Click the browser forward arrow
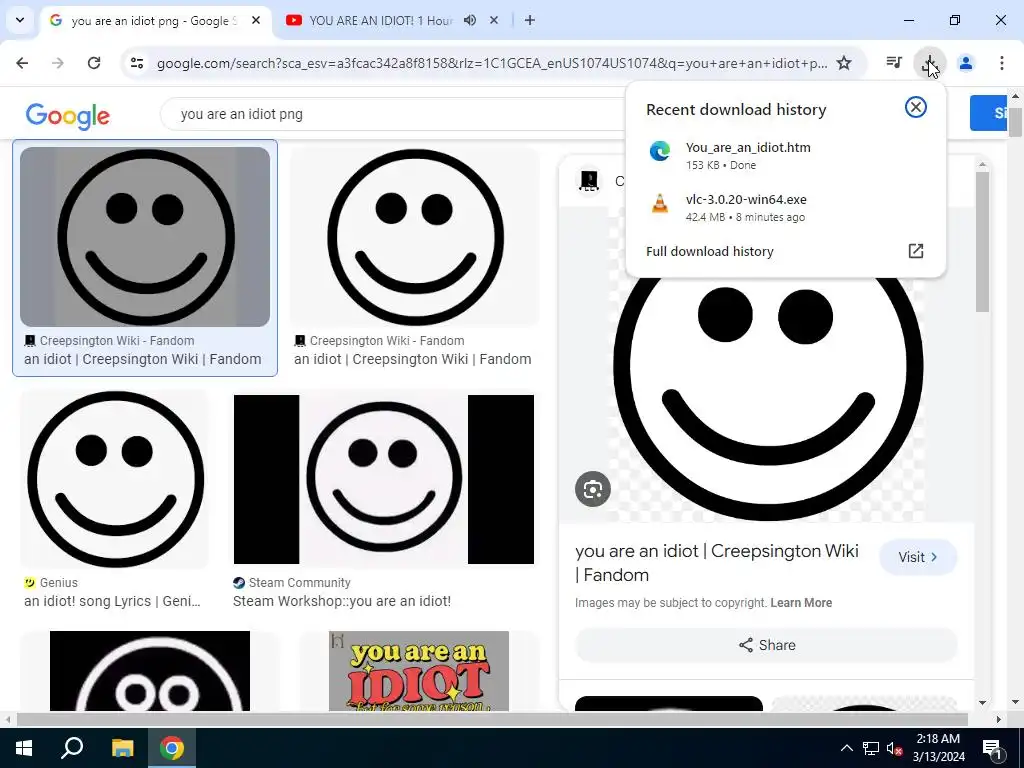Viewport: 1024px width, 768px height. tap(57, 63)
